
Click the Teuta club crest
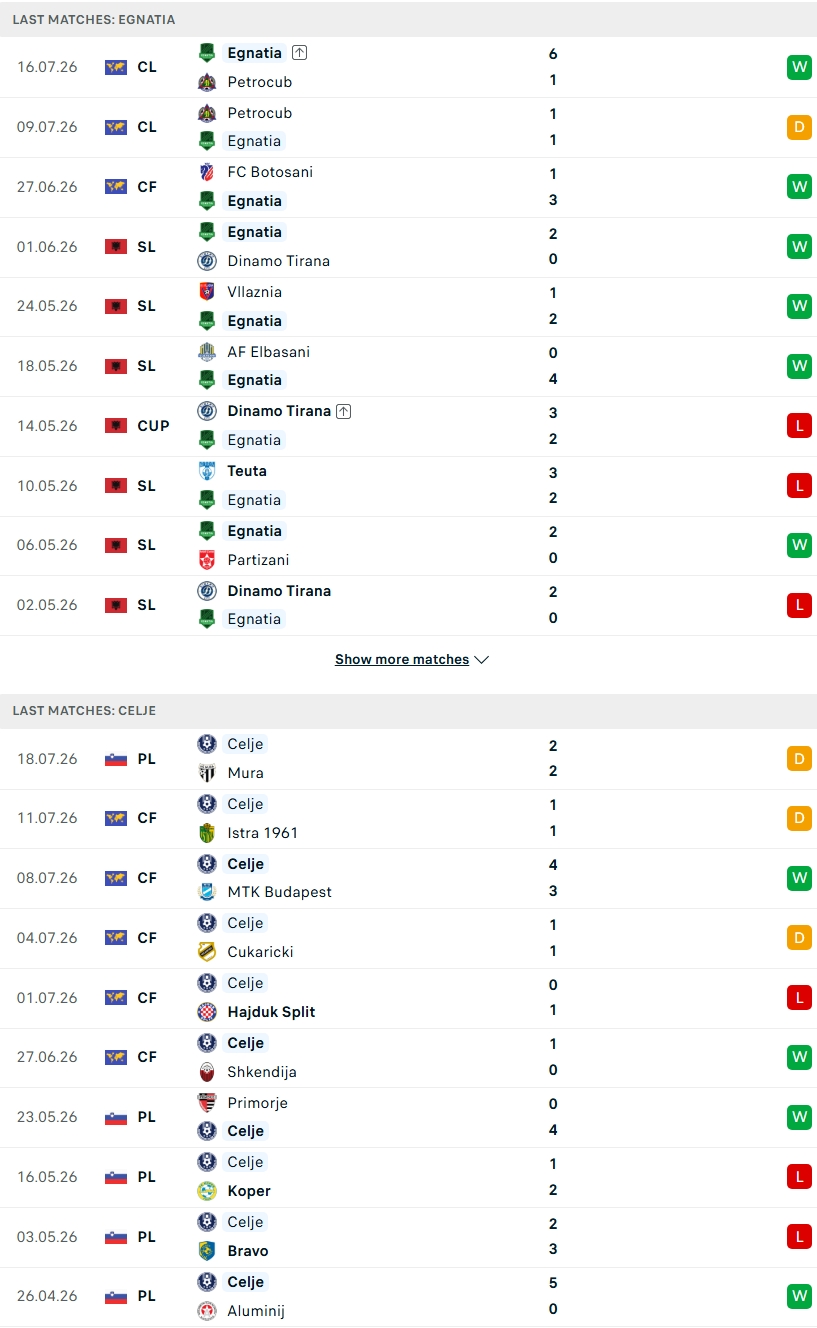pyautogui.click(x=207, y=471)
